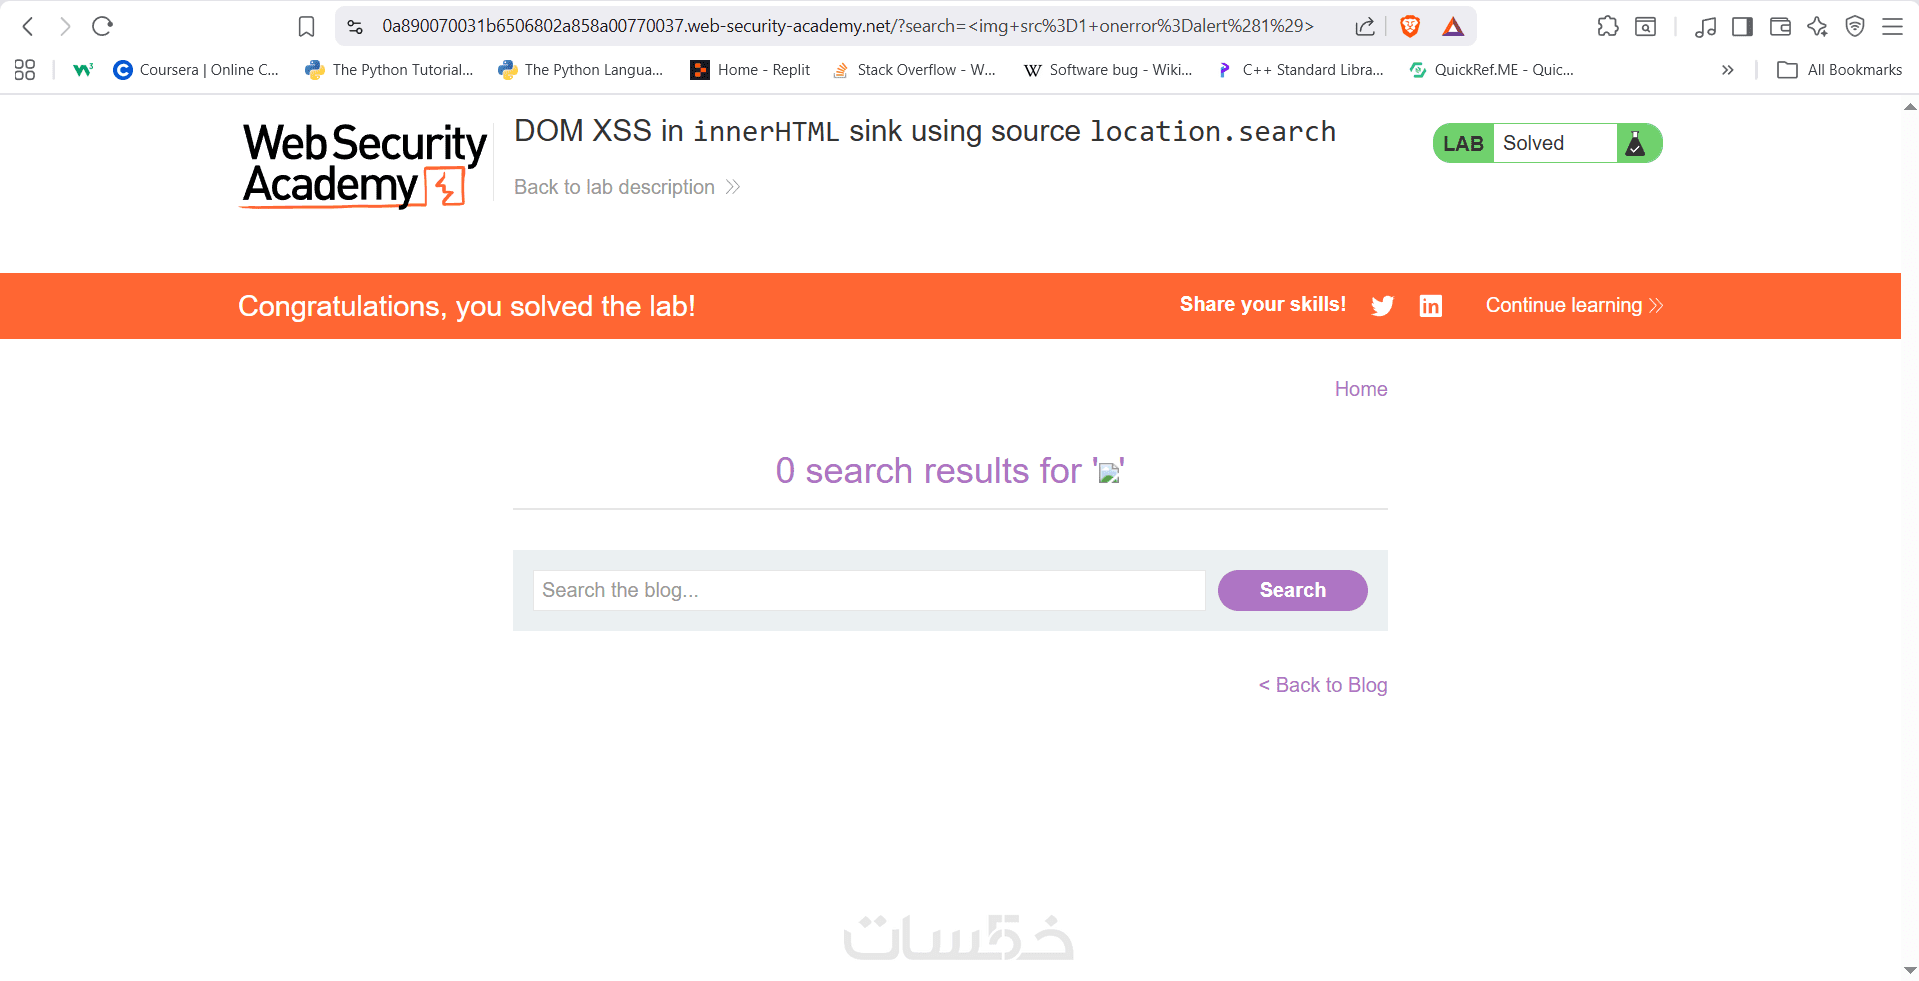Open the Coursera bookmark

pos(196,70)
